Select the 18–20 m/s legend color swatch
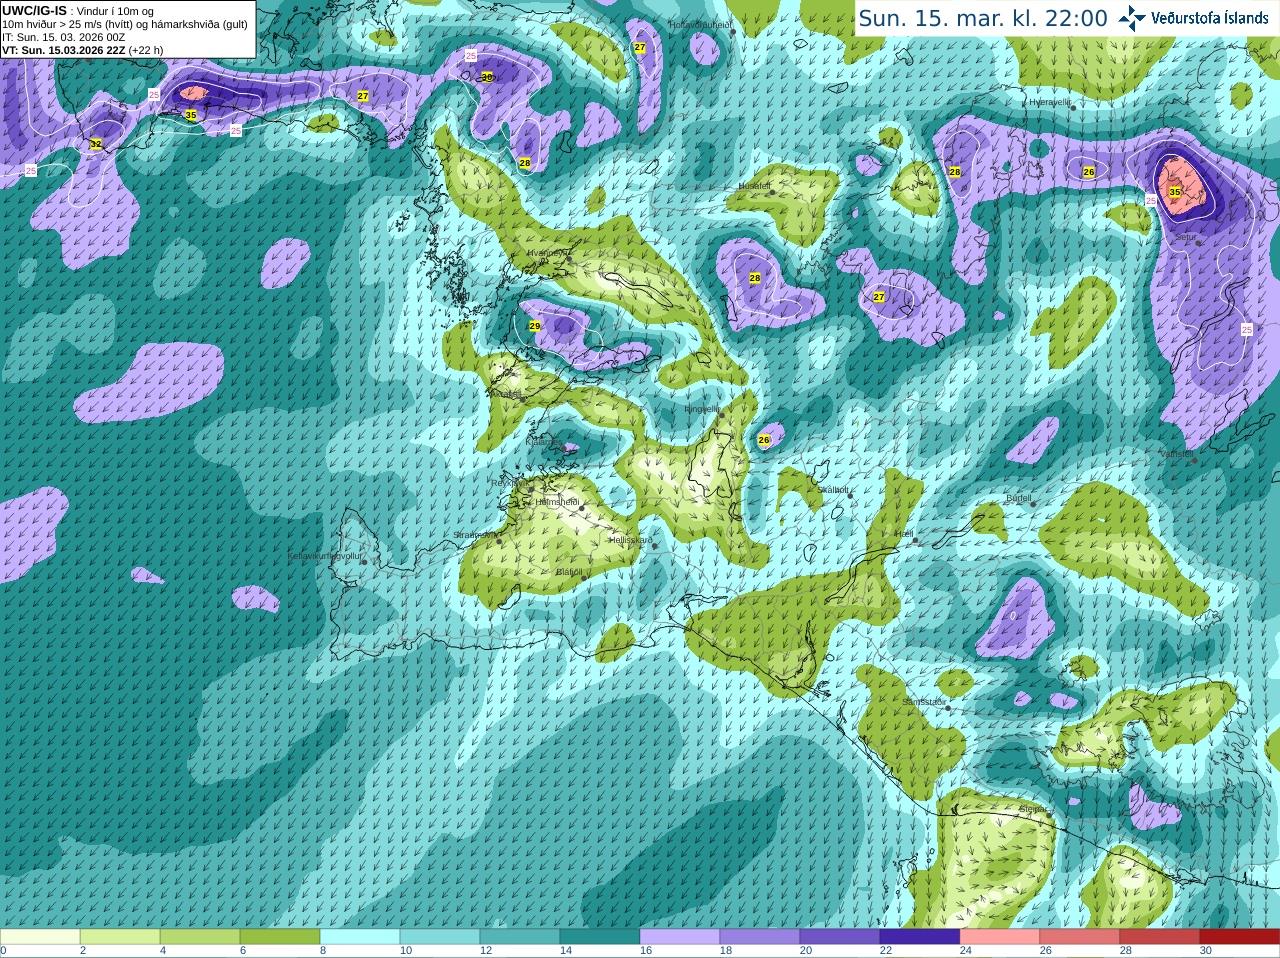The width and height of the screenshot is (1280, 958). 760,937
